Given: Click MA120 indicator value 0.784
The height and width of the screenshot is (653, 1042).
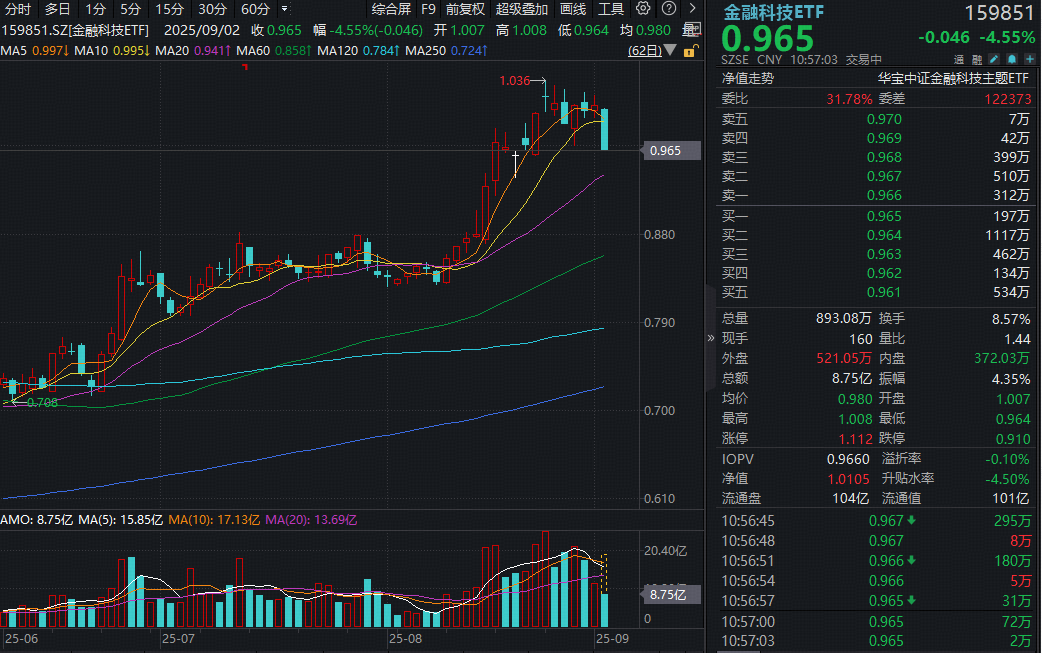Looking at the screenshot, I should click(x=381, y=50).
